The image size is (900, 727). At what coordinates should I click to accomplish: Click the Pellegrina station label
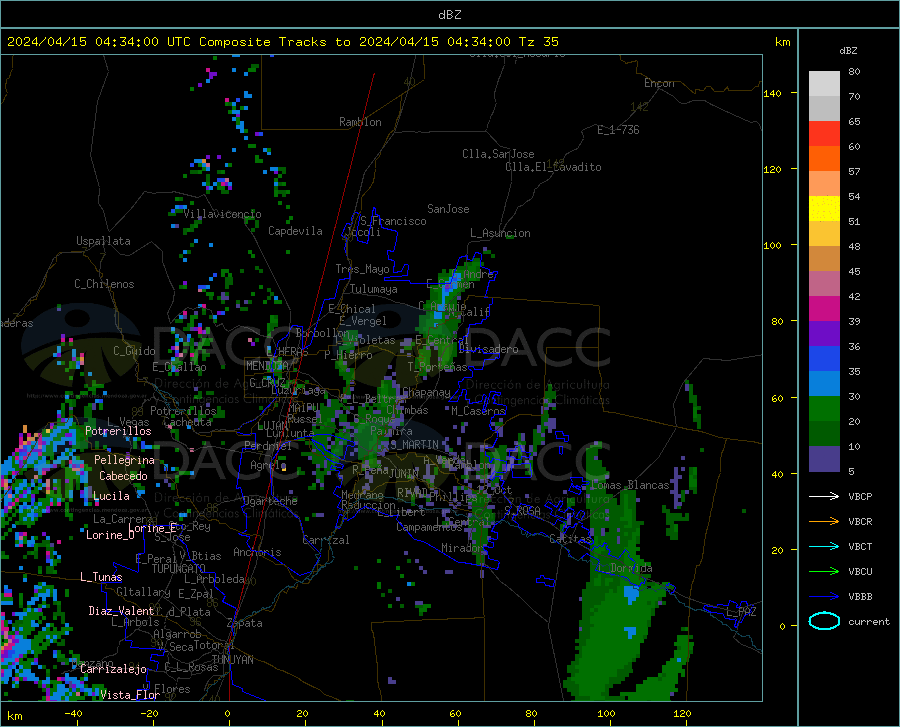[x=124, y=460]
